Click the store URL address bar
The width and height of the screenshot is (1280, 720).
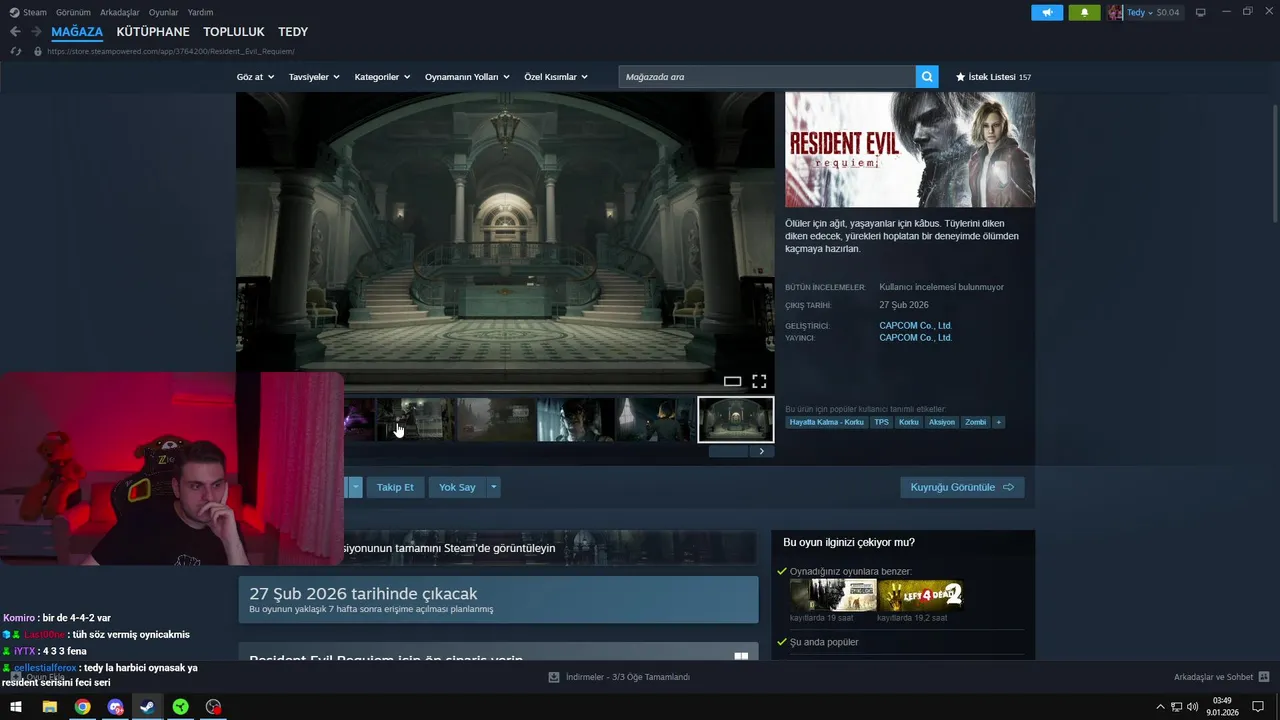170,51
